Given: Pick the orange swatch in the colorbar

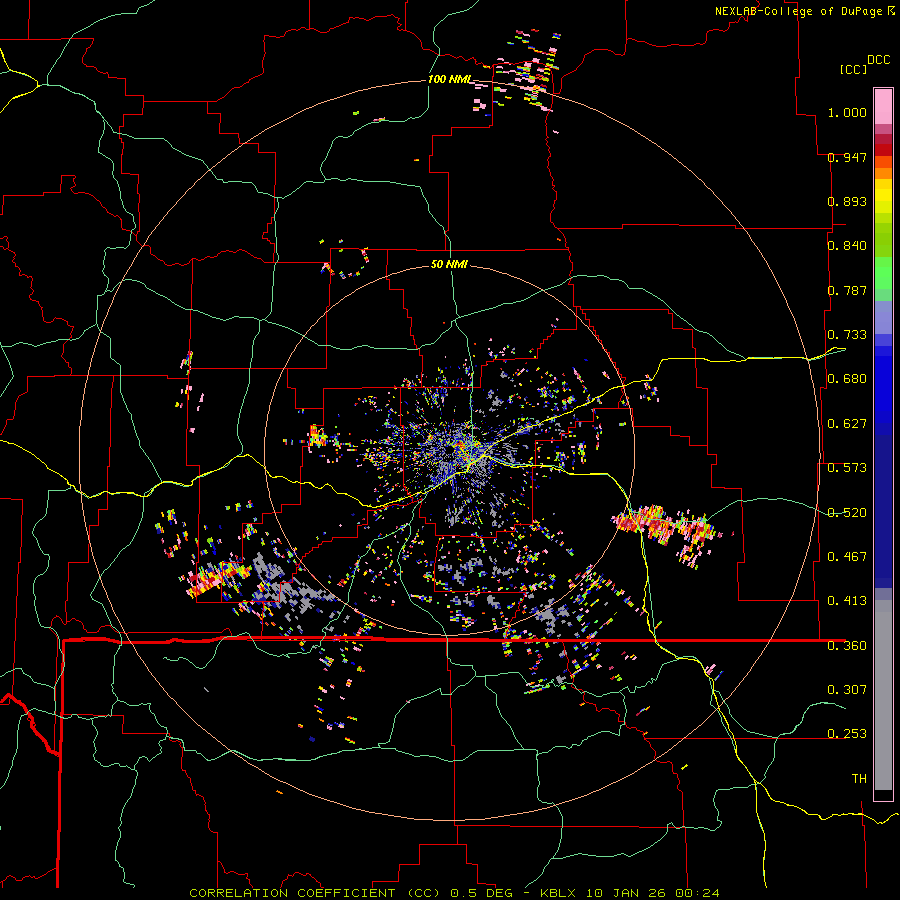Looking at the screenshot, I should [x=883, y=173].
